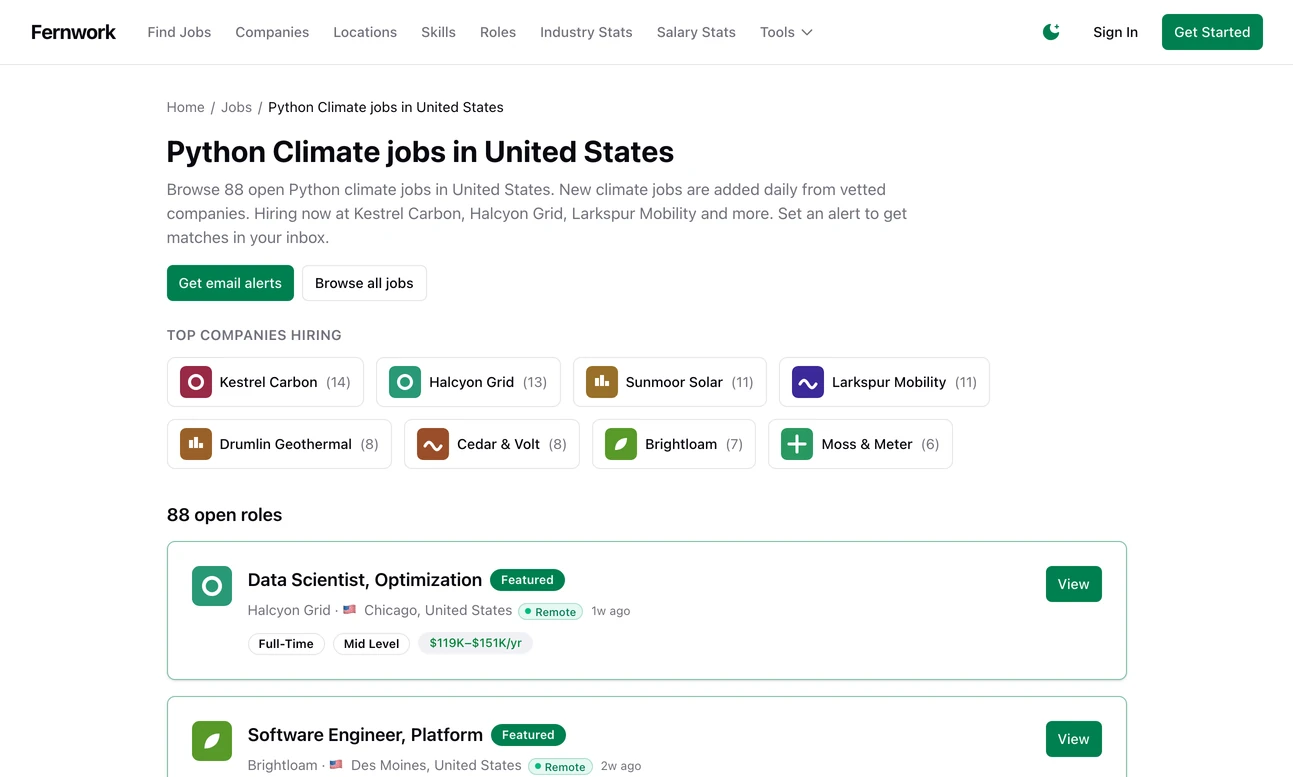View the Software Engineer, Platform job

tap(1073, 739)
